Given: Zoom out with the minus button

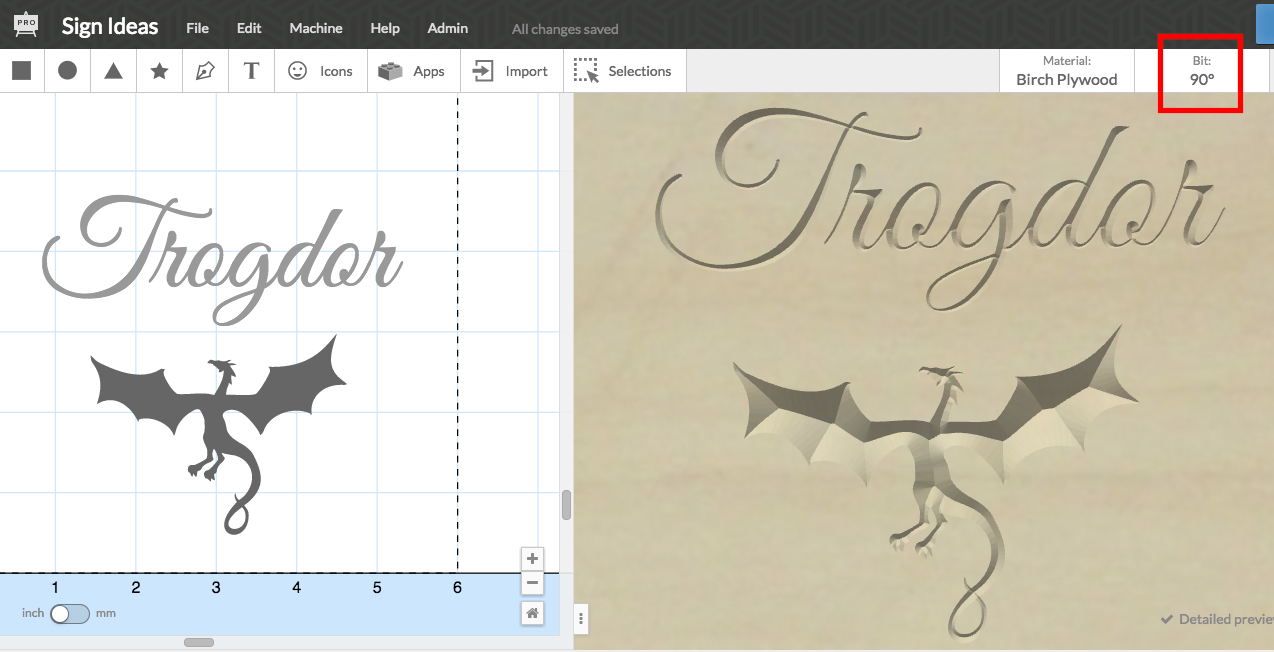Looking at the screenshot, I should click(x=533, y=583).
